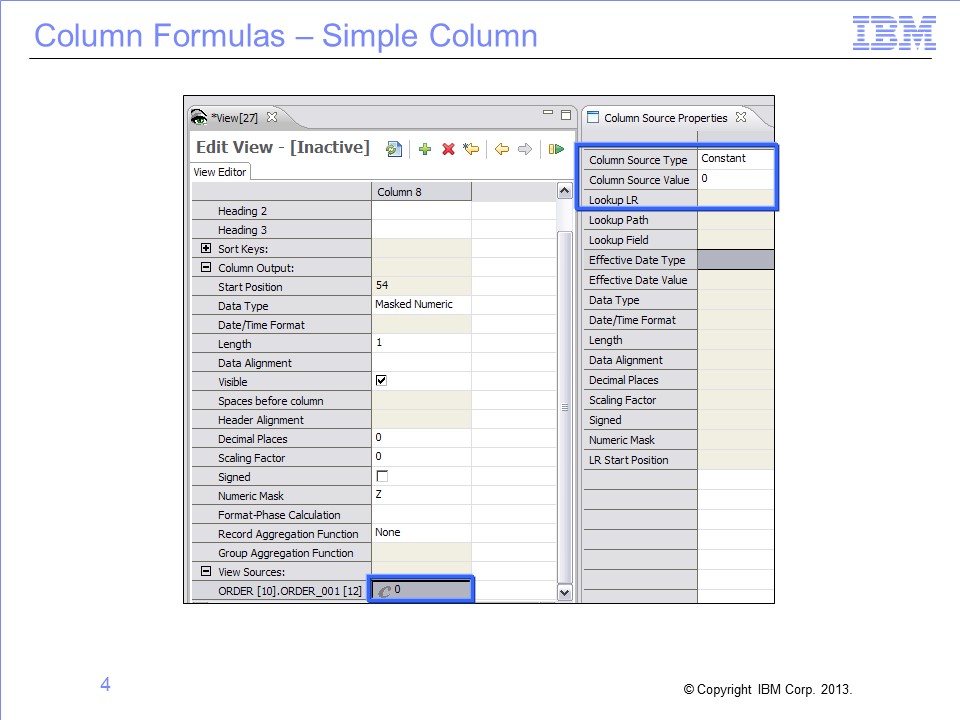Click the Record Aggregation Function label
Viewport: 960px width, 720px height.
pyautogui.click(x=288, y=534)
